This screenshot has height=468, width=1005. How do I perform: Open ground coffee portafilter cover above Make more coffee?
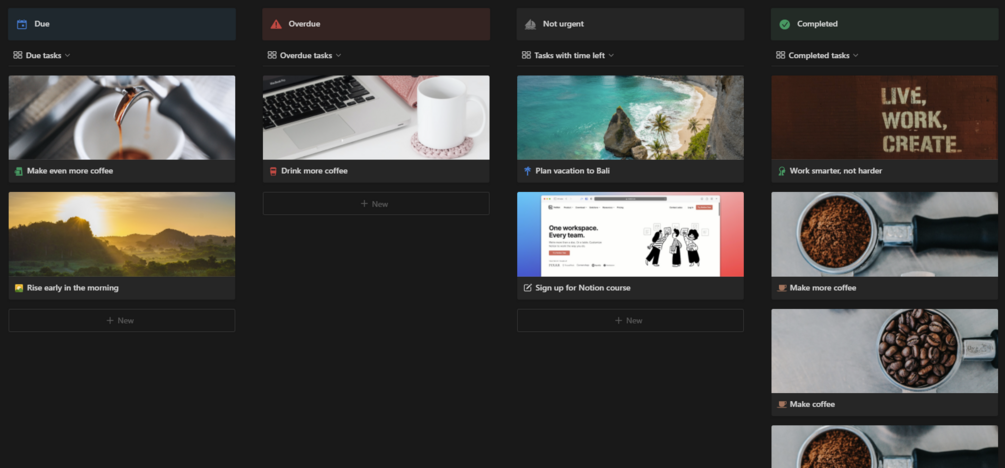tap(885, 235)
